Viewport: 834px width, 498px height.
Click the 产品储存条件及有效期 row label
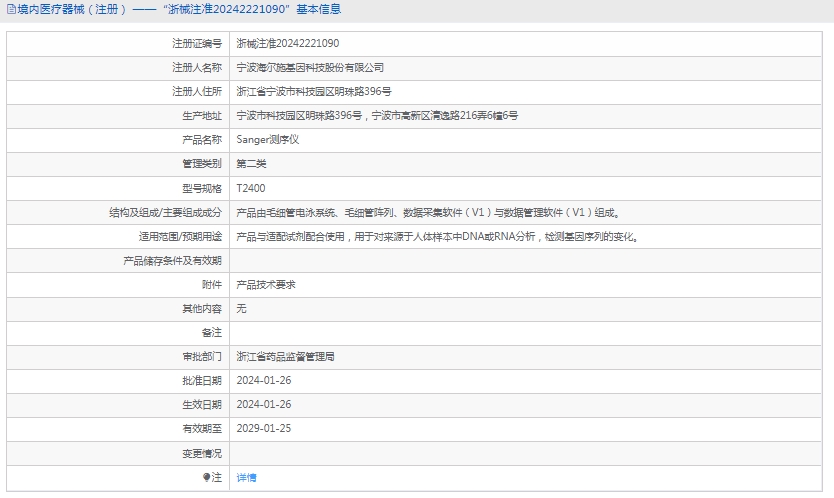(x=172, y=261)
